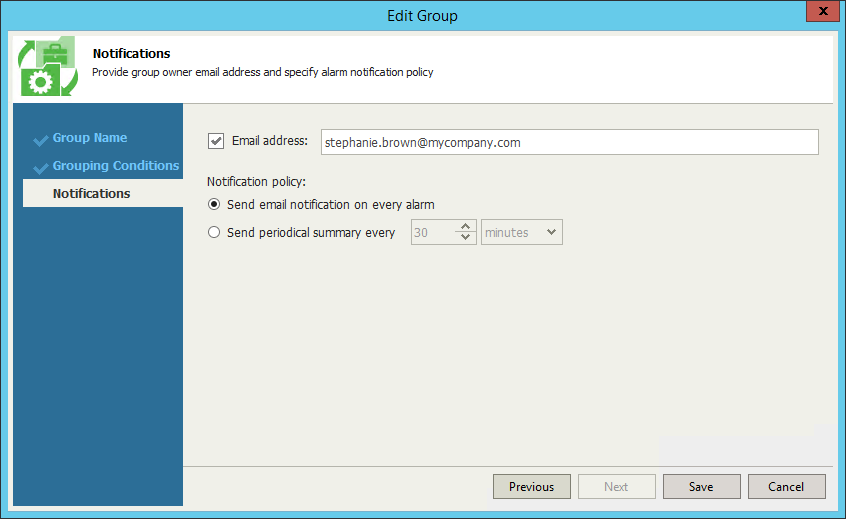Viewport: 846px width, 519px height.
Task: Open the minutes unit dropdown
Action: point(522,232)
